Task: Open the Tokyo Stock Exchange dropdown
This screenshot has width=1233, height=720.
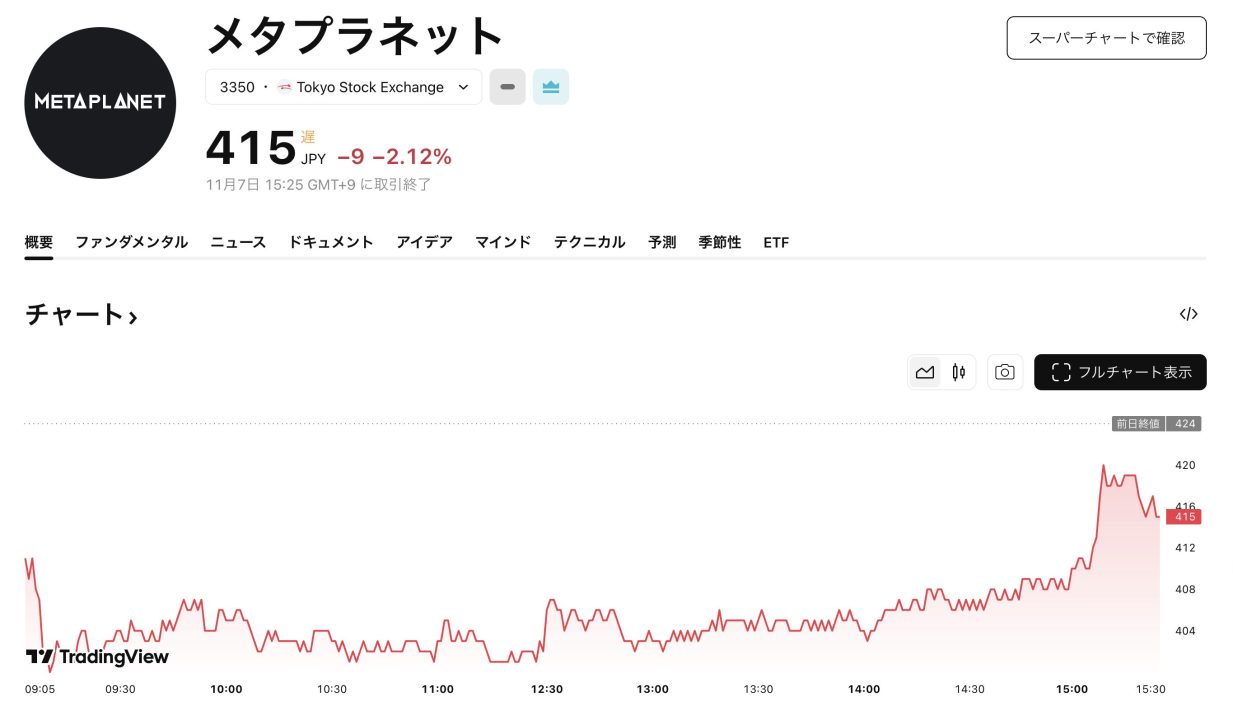Action: pyautogui.click(x=343, y=87)
